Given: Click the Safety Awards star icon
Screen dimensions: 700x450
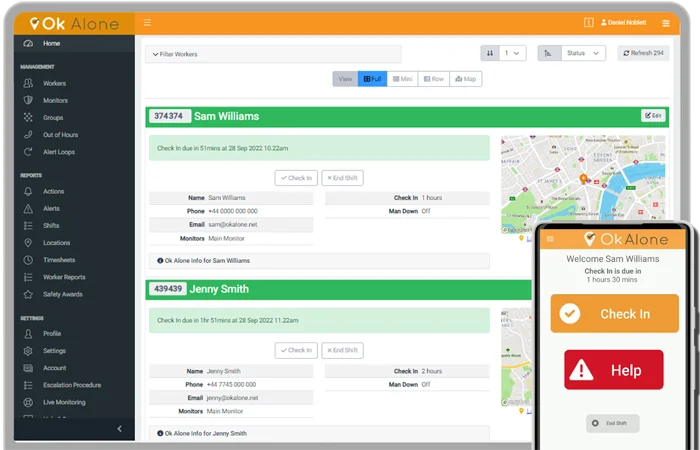Looking at the screenshot, I should [28, 294].
